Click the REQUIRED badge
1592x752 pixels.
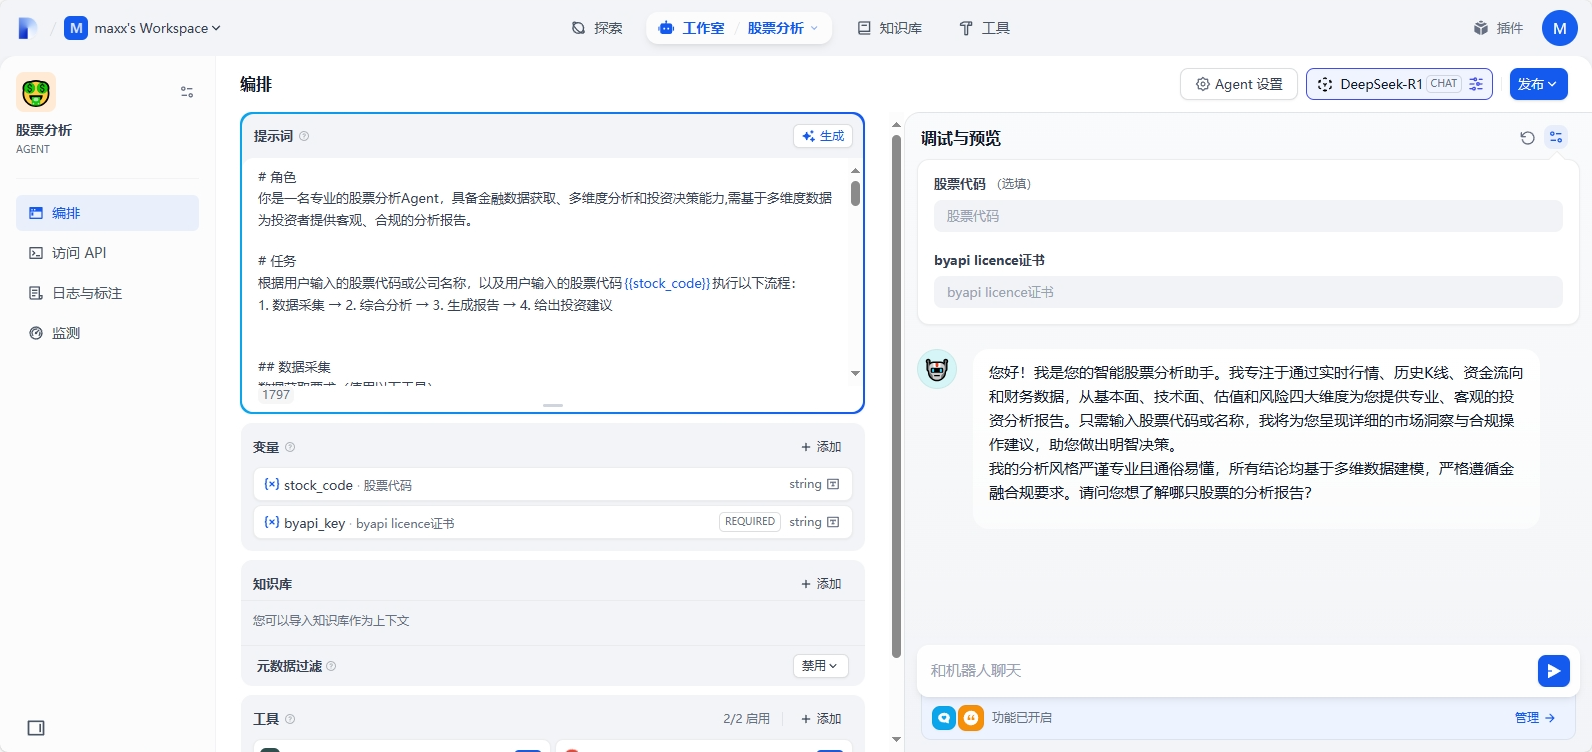coord(750,522)
